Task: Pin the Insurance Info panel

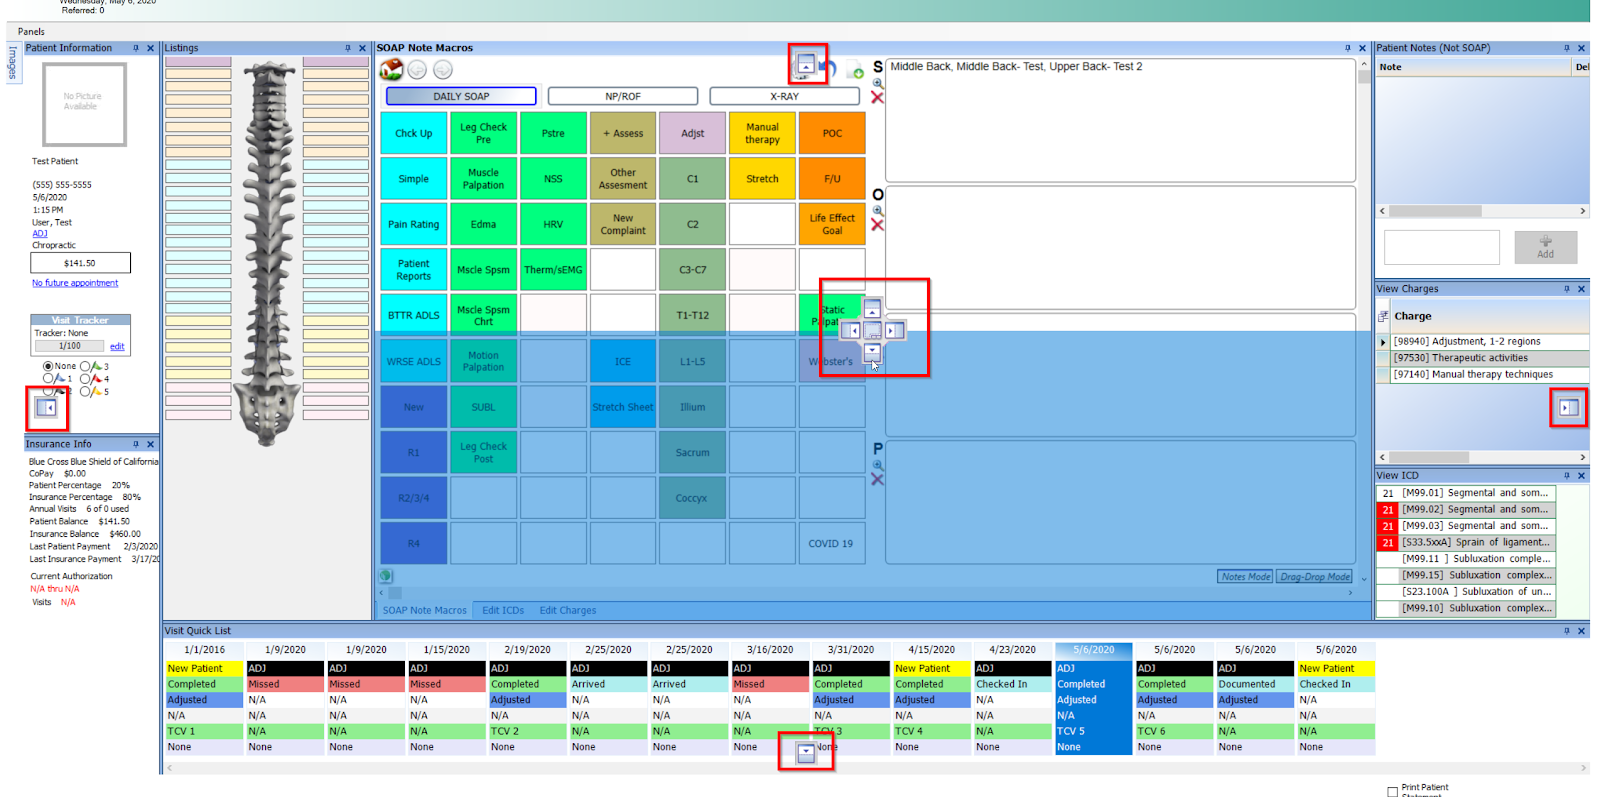Action: pyautogui.click(x=136, y=444)
